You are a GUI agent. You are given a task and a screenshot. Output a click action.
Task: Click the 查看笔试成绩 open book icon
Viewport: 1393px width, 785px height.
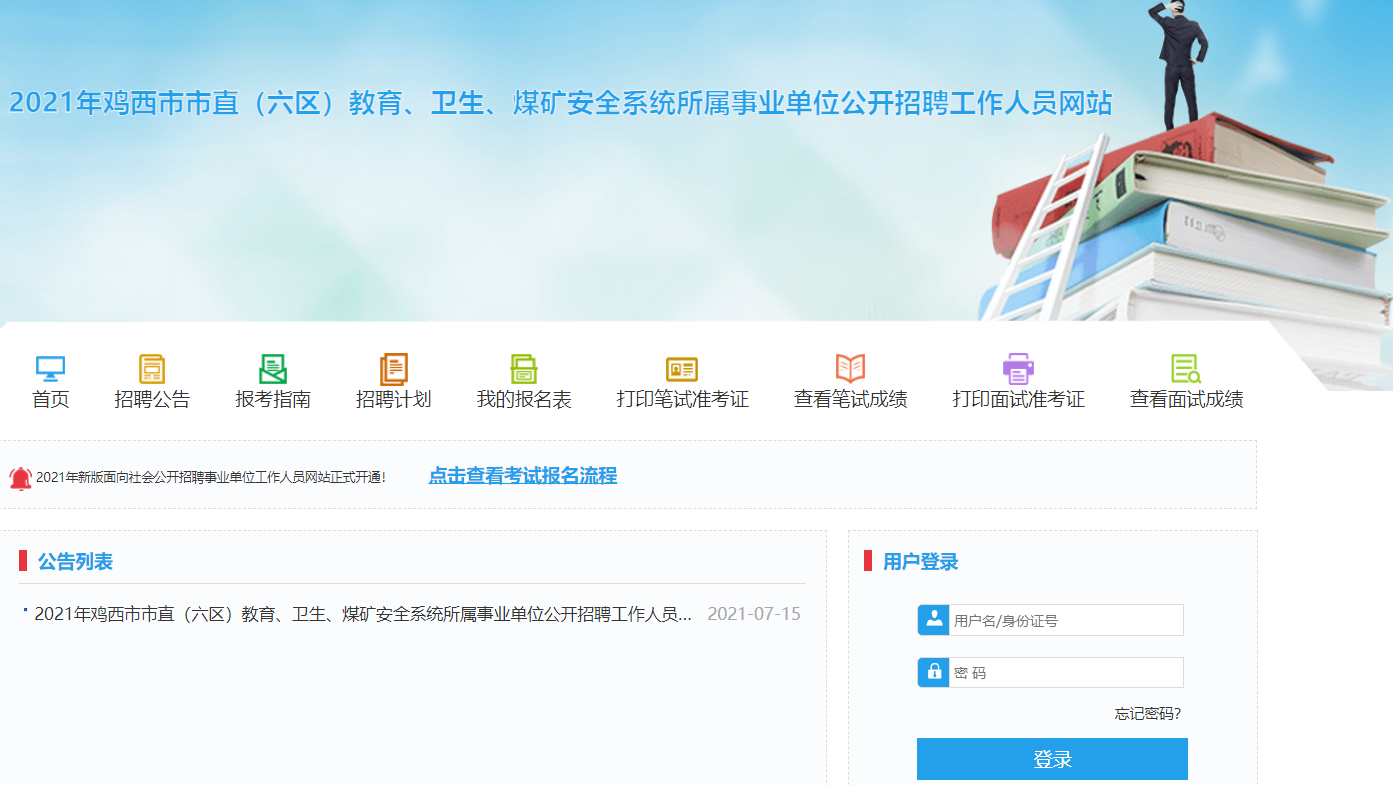coord(850,369)
